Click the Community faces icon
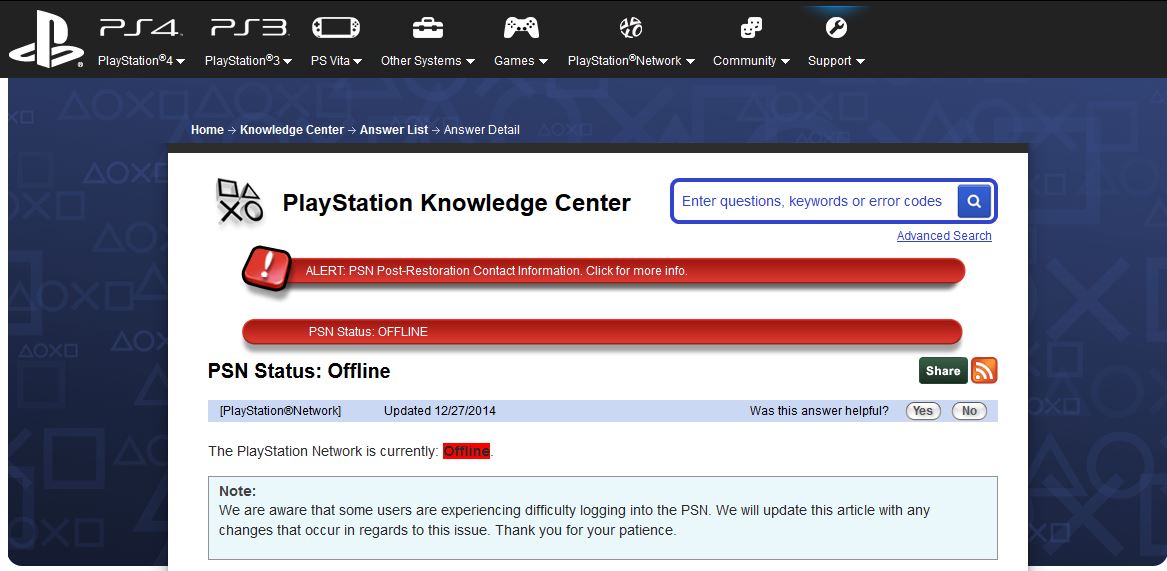Image resolution: width=1167 pixels, height=571 pixels. (750, 28)
